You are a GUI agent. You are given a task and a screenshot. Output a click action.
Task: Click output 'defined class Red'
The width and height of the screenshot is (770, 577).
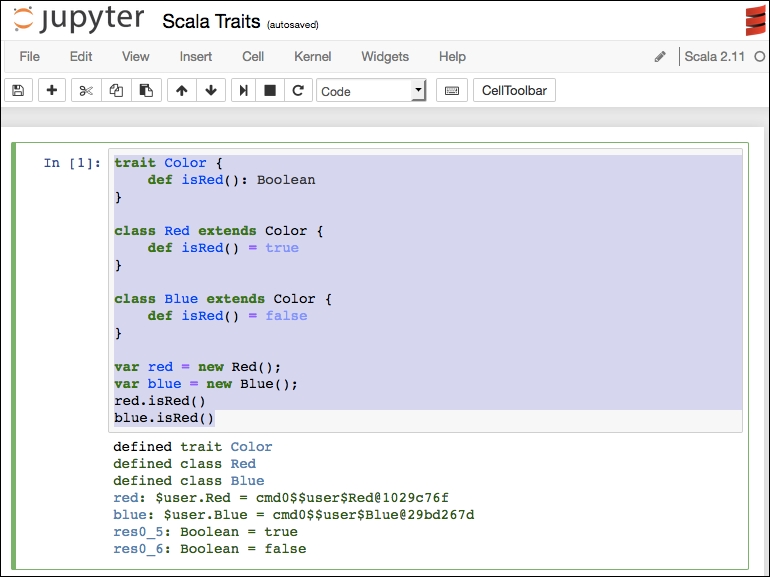point(184,464)
